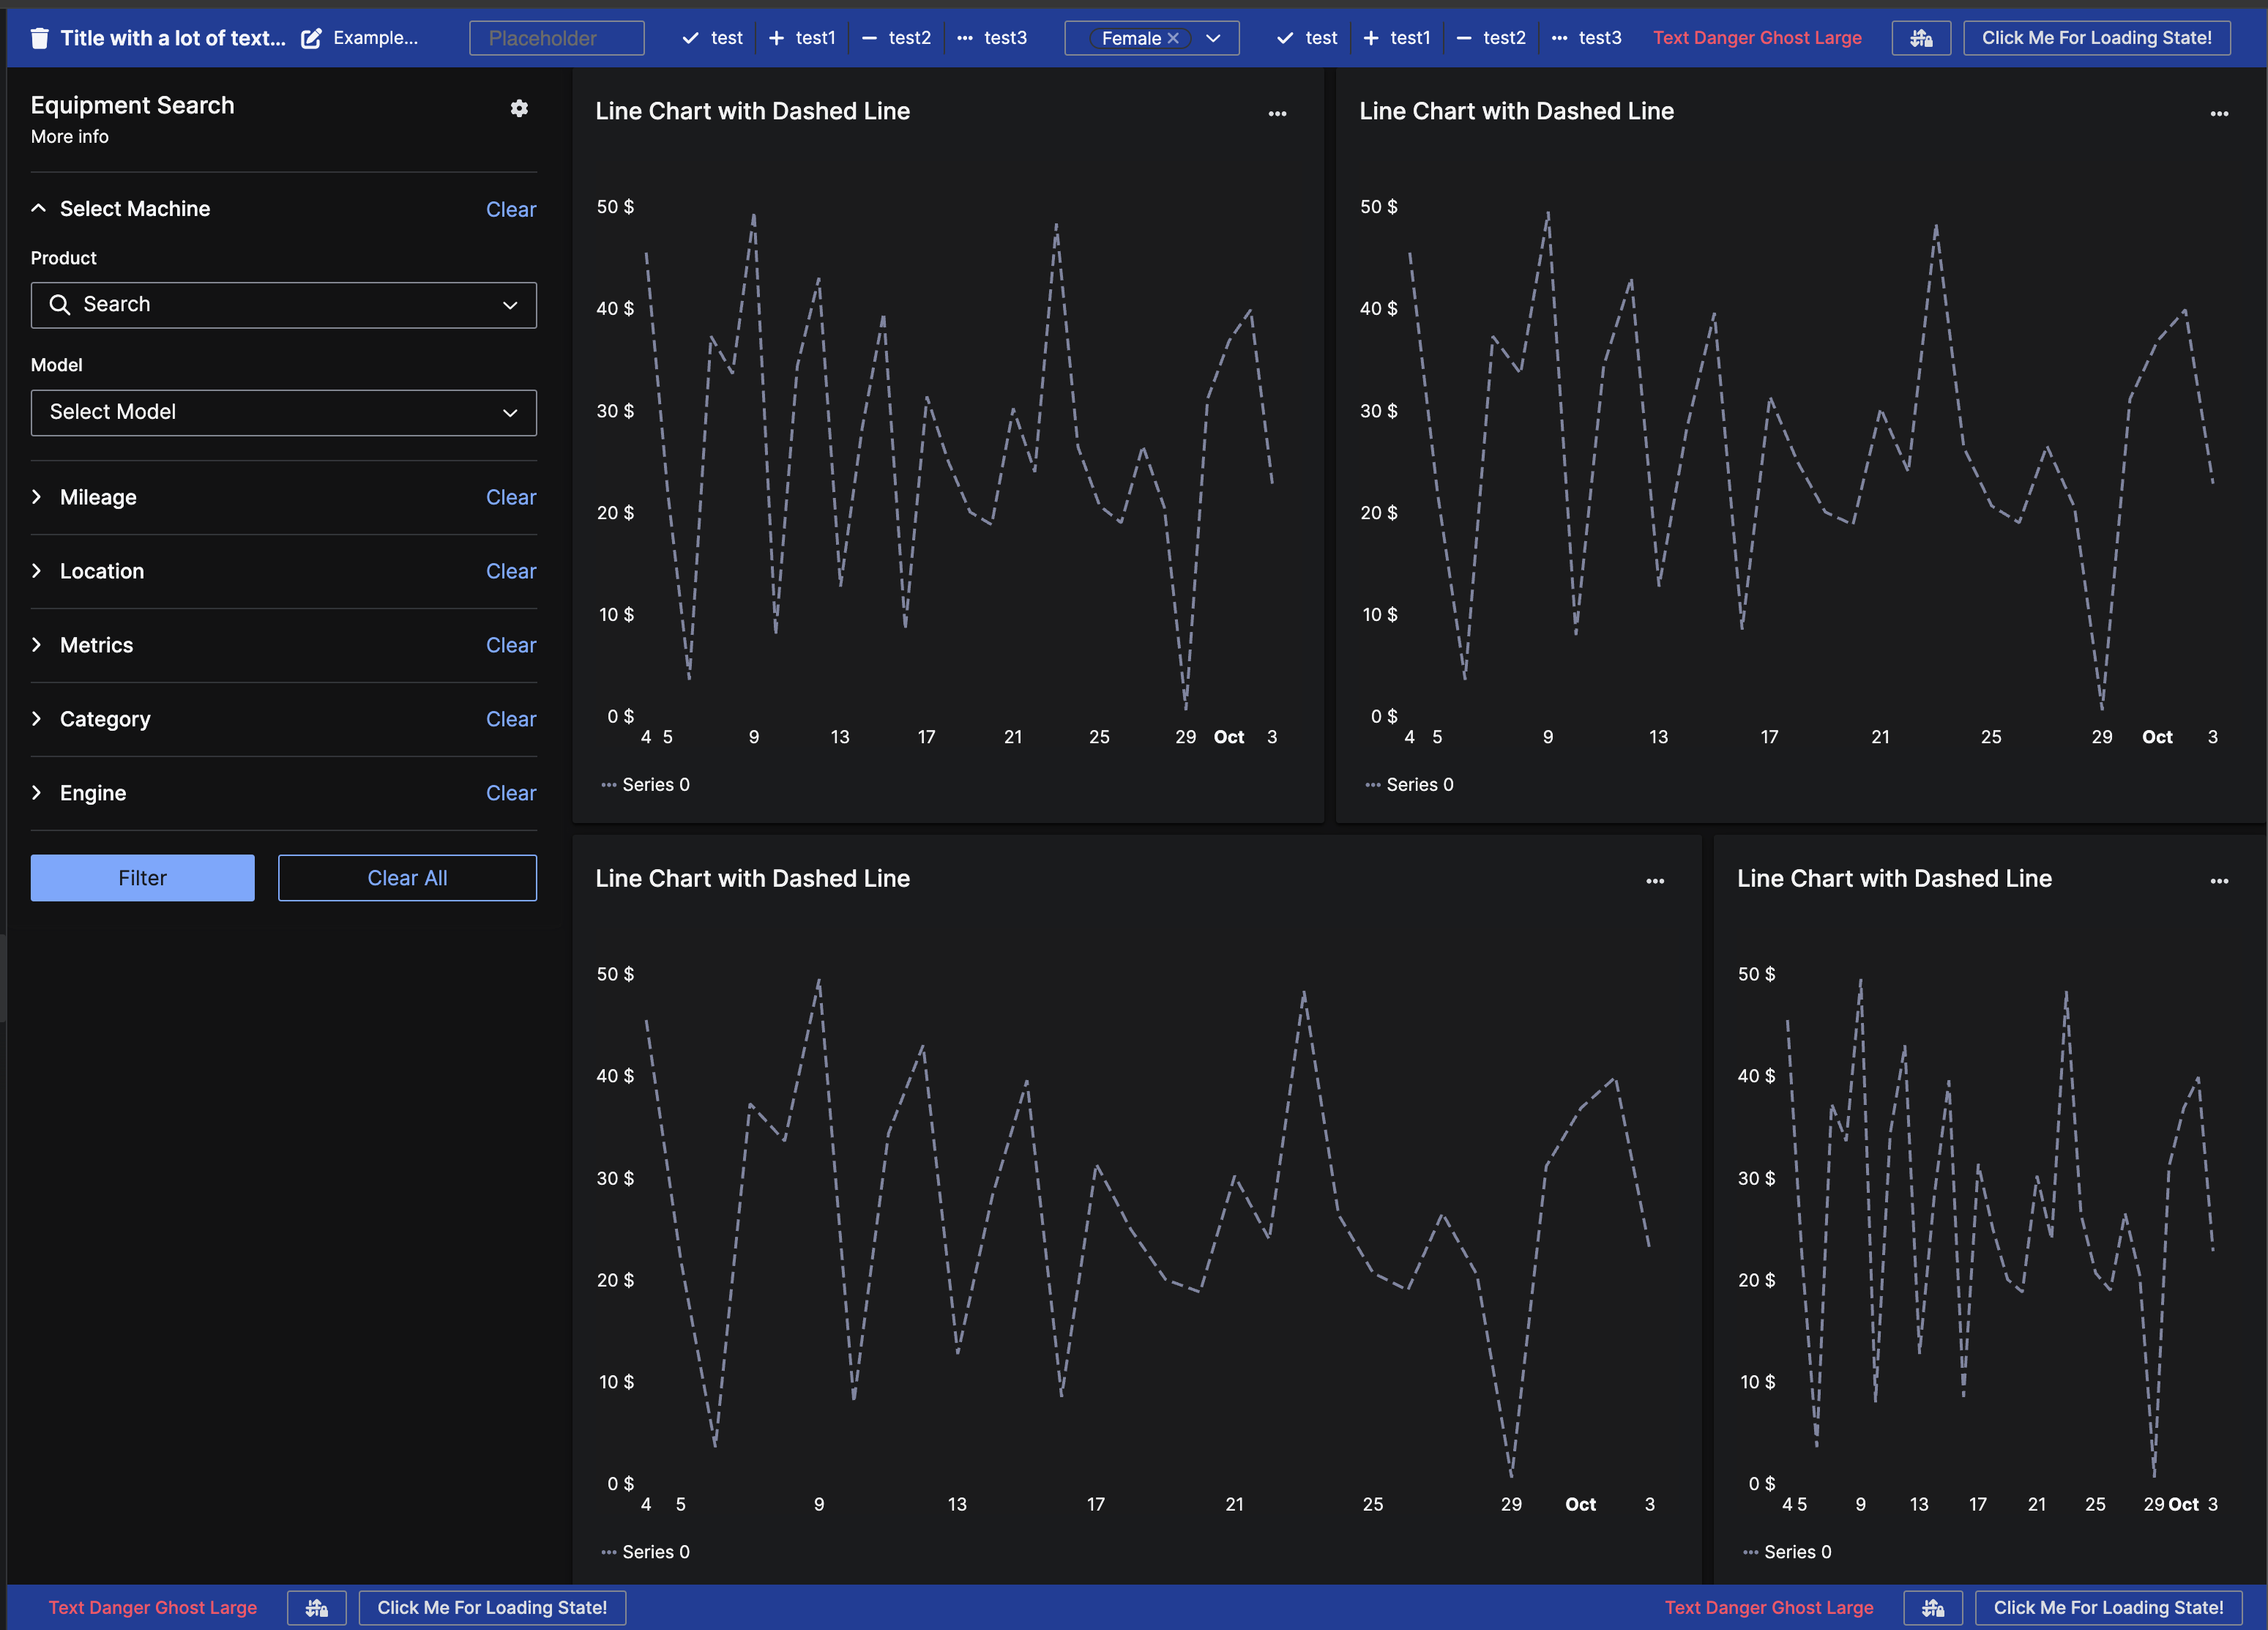Open options menu of bottom-left chart
Screen dimensions: 2268x1630
click(x=1655, y=881)
